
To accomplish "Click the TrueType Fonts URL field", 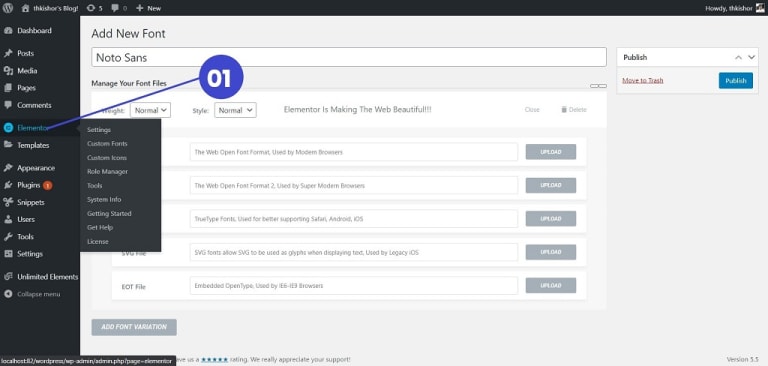I will (x=354, y=219).
